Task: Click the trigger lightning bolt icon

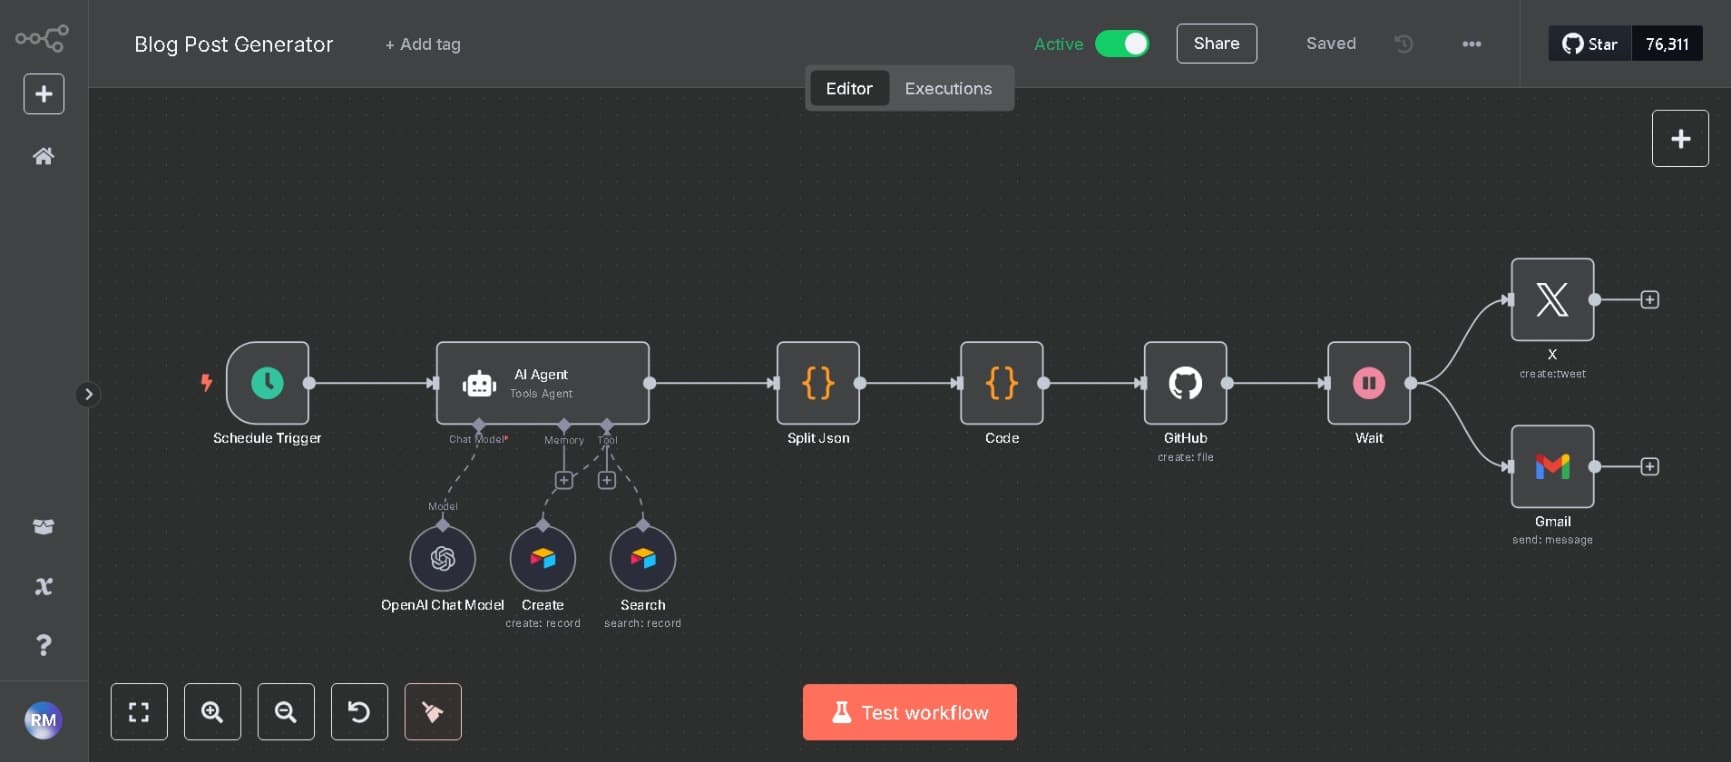Action: 206,382
